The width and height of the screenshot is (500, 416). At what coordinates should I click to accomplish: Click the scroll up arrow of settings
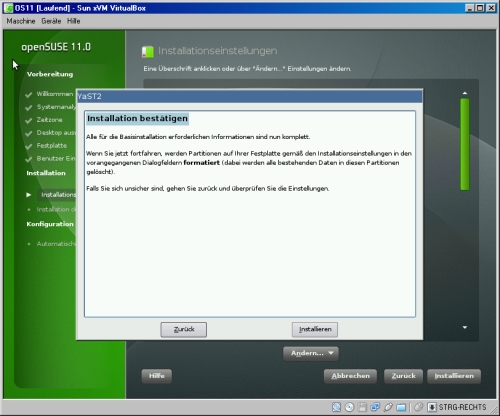click(x=465, y=93)
